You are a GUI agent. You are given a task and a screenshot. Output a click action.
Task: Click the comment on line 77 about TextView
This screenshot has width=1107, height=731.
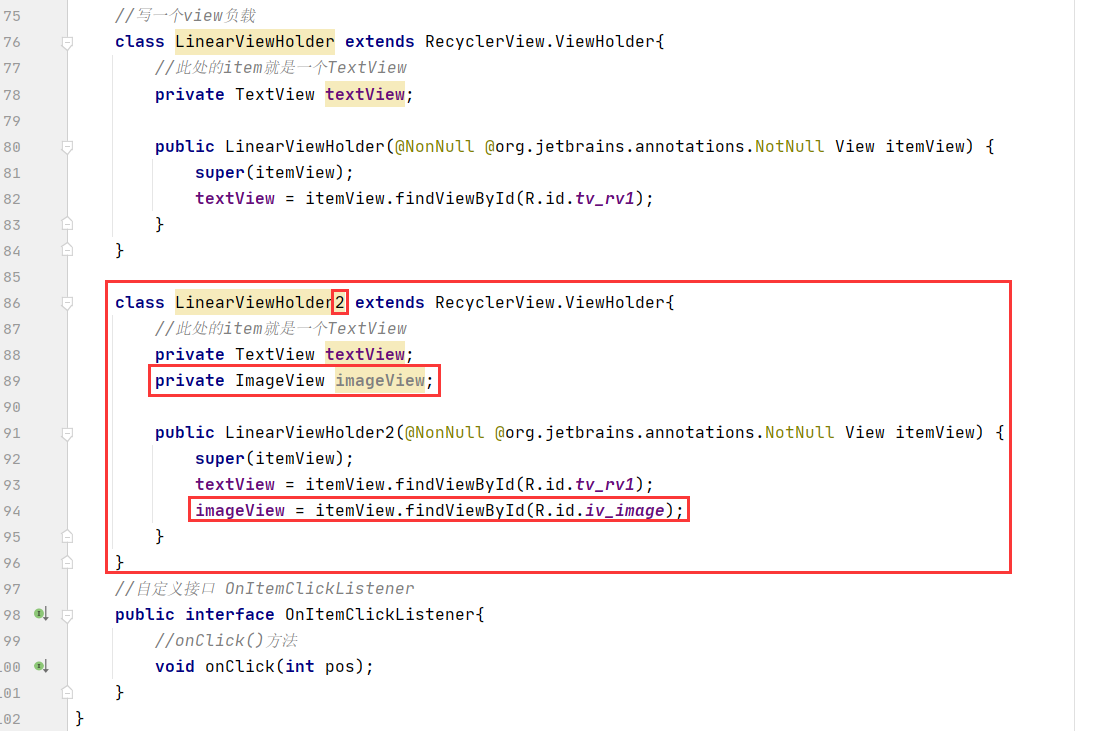(x=280, y=68)
